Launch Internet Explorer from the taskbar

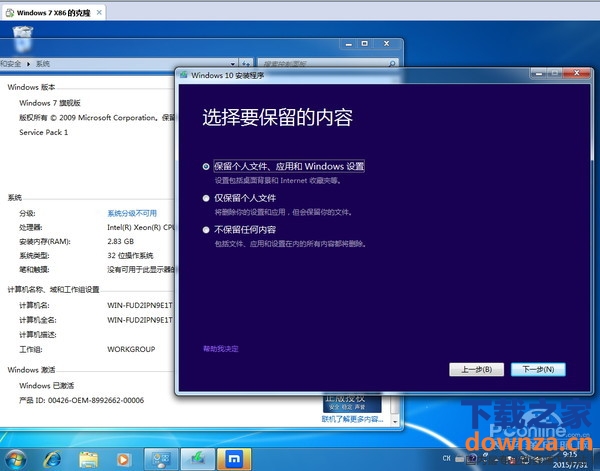(52, 459)
